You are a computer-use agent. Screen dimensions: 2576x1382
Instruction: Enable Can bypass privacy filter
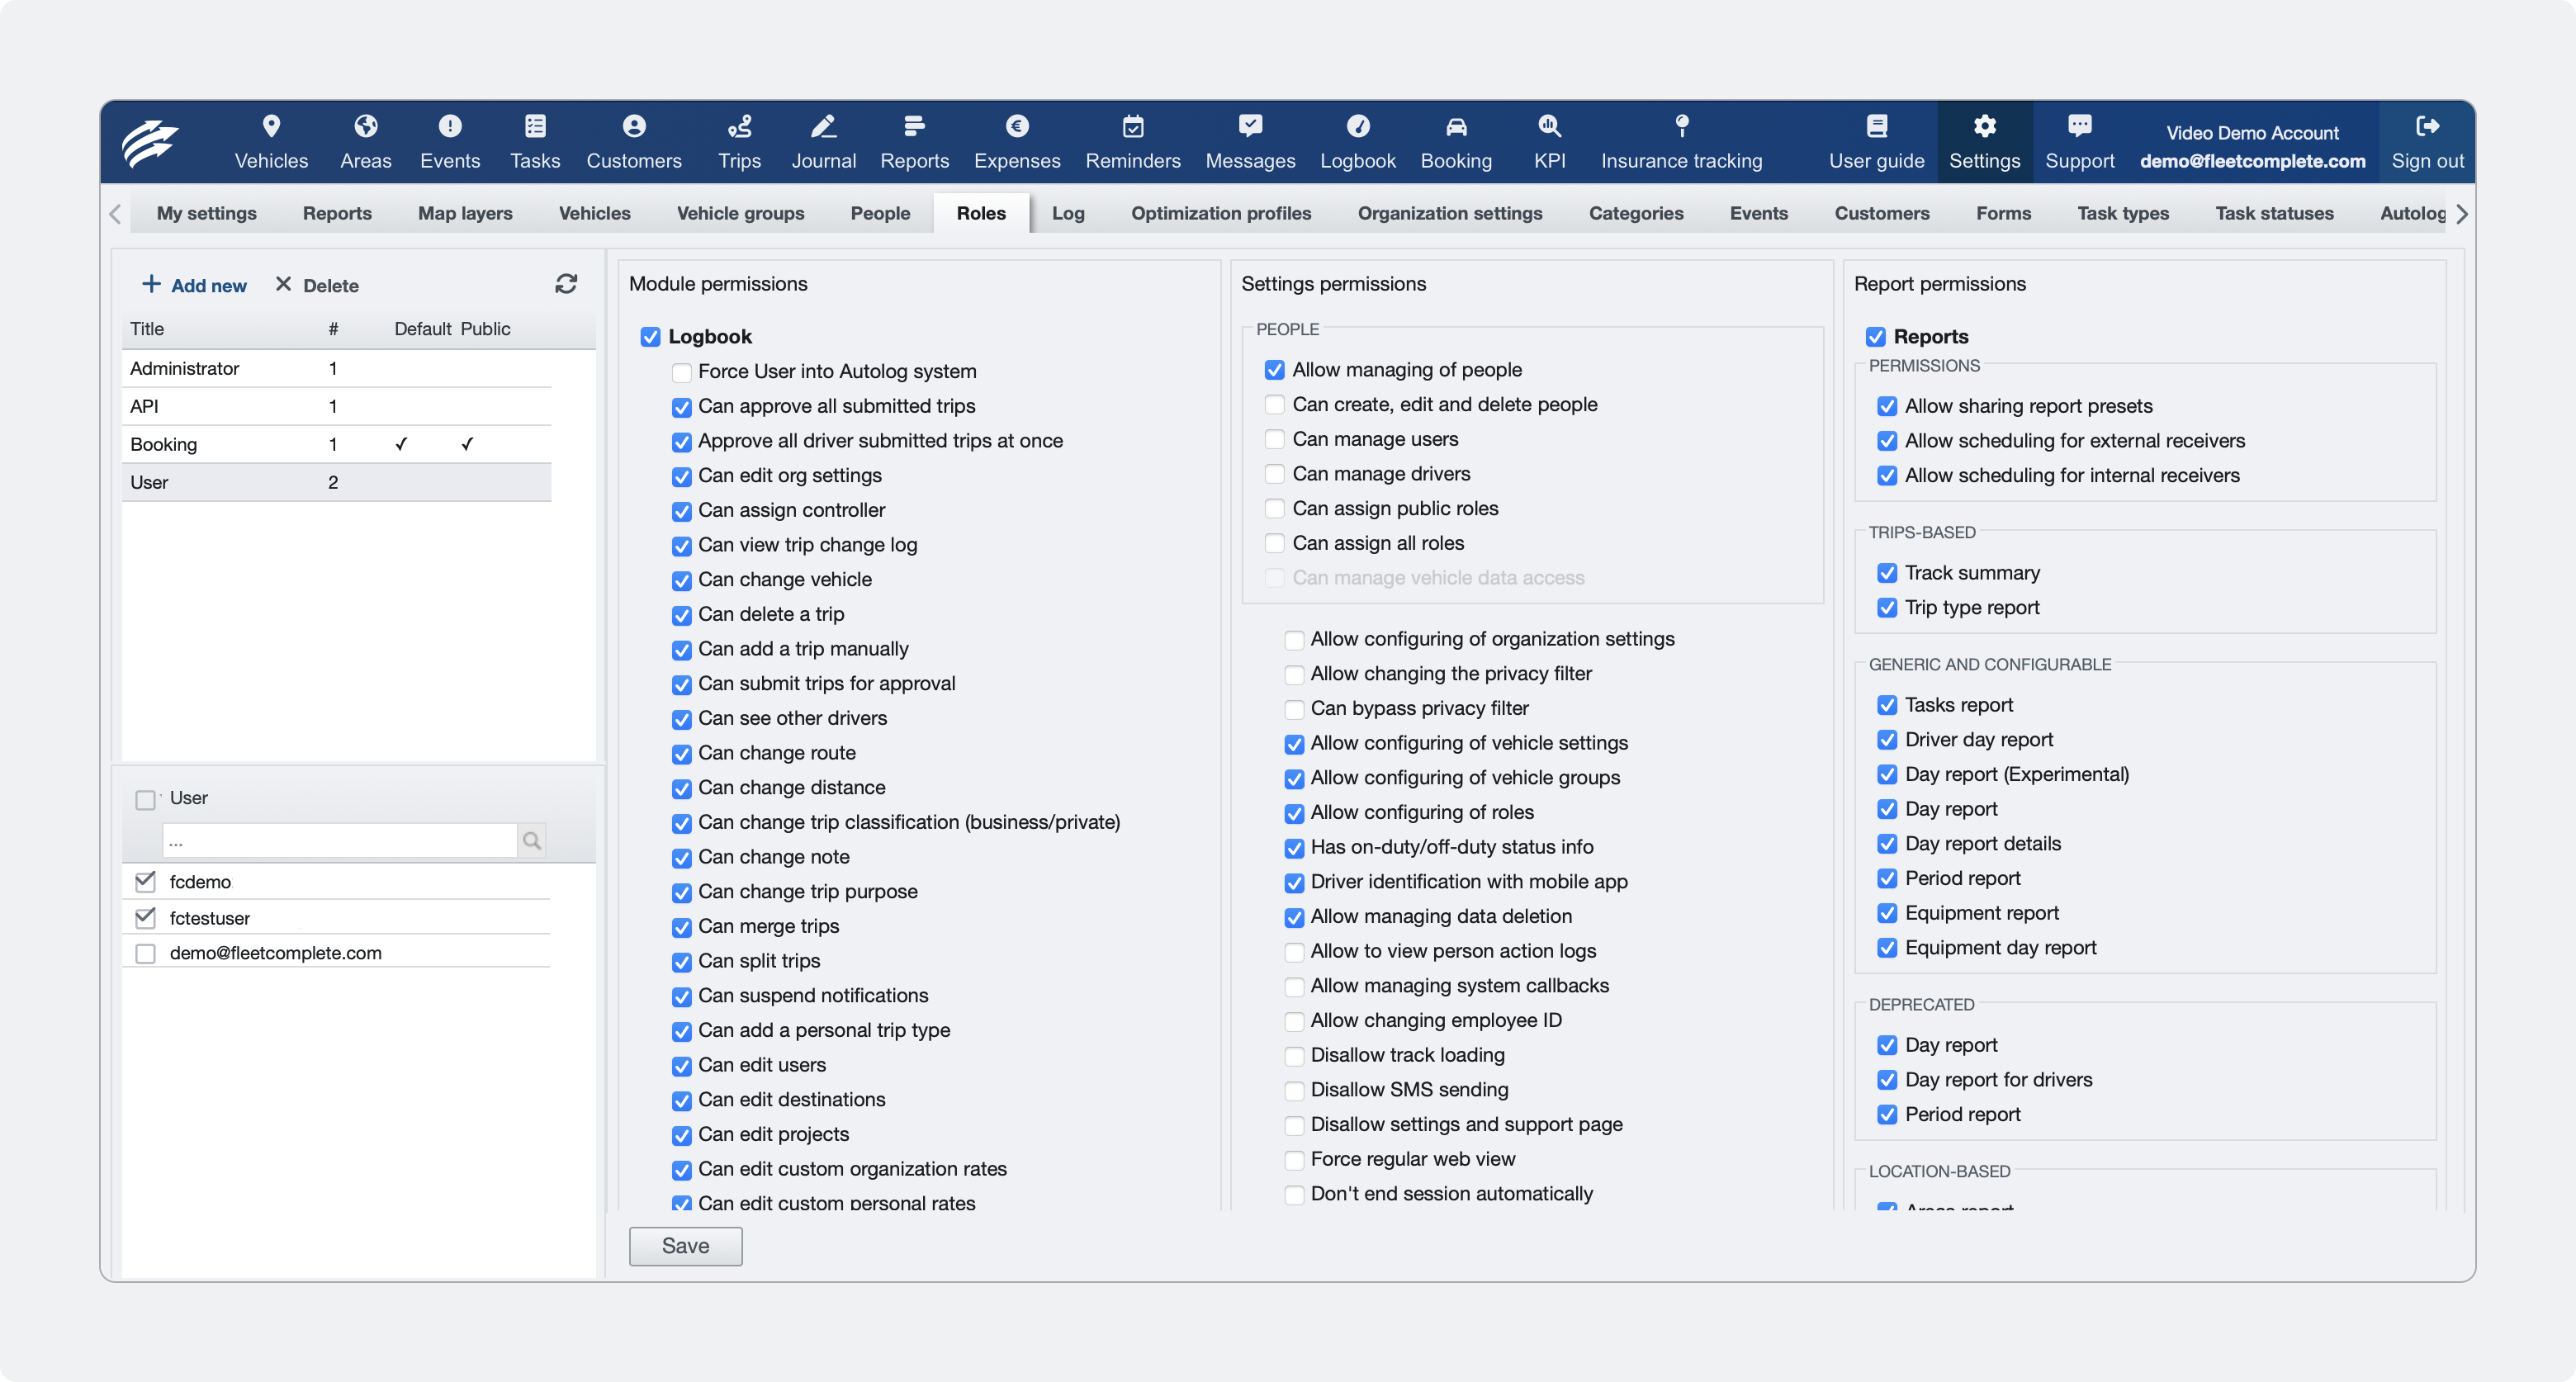point(1294,709)
